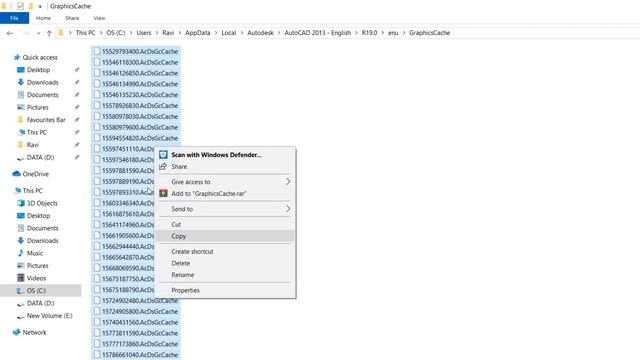Choose Properties from the context menu

click(x=225, y=290)
